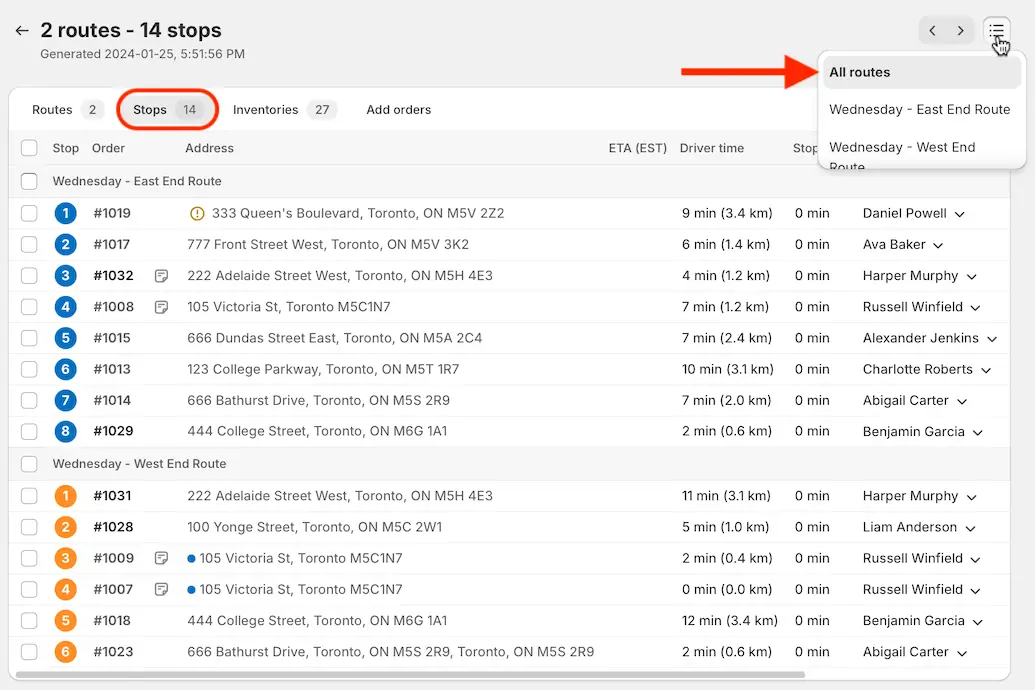Switch to the Routes tab
The image size is (1035, 690).
pyautogui.click(x=67, y=110)
